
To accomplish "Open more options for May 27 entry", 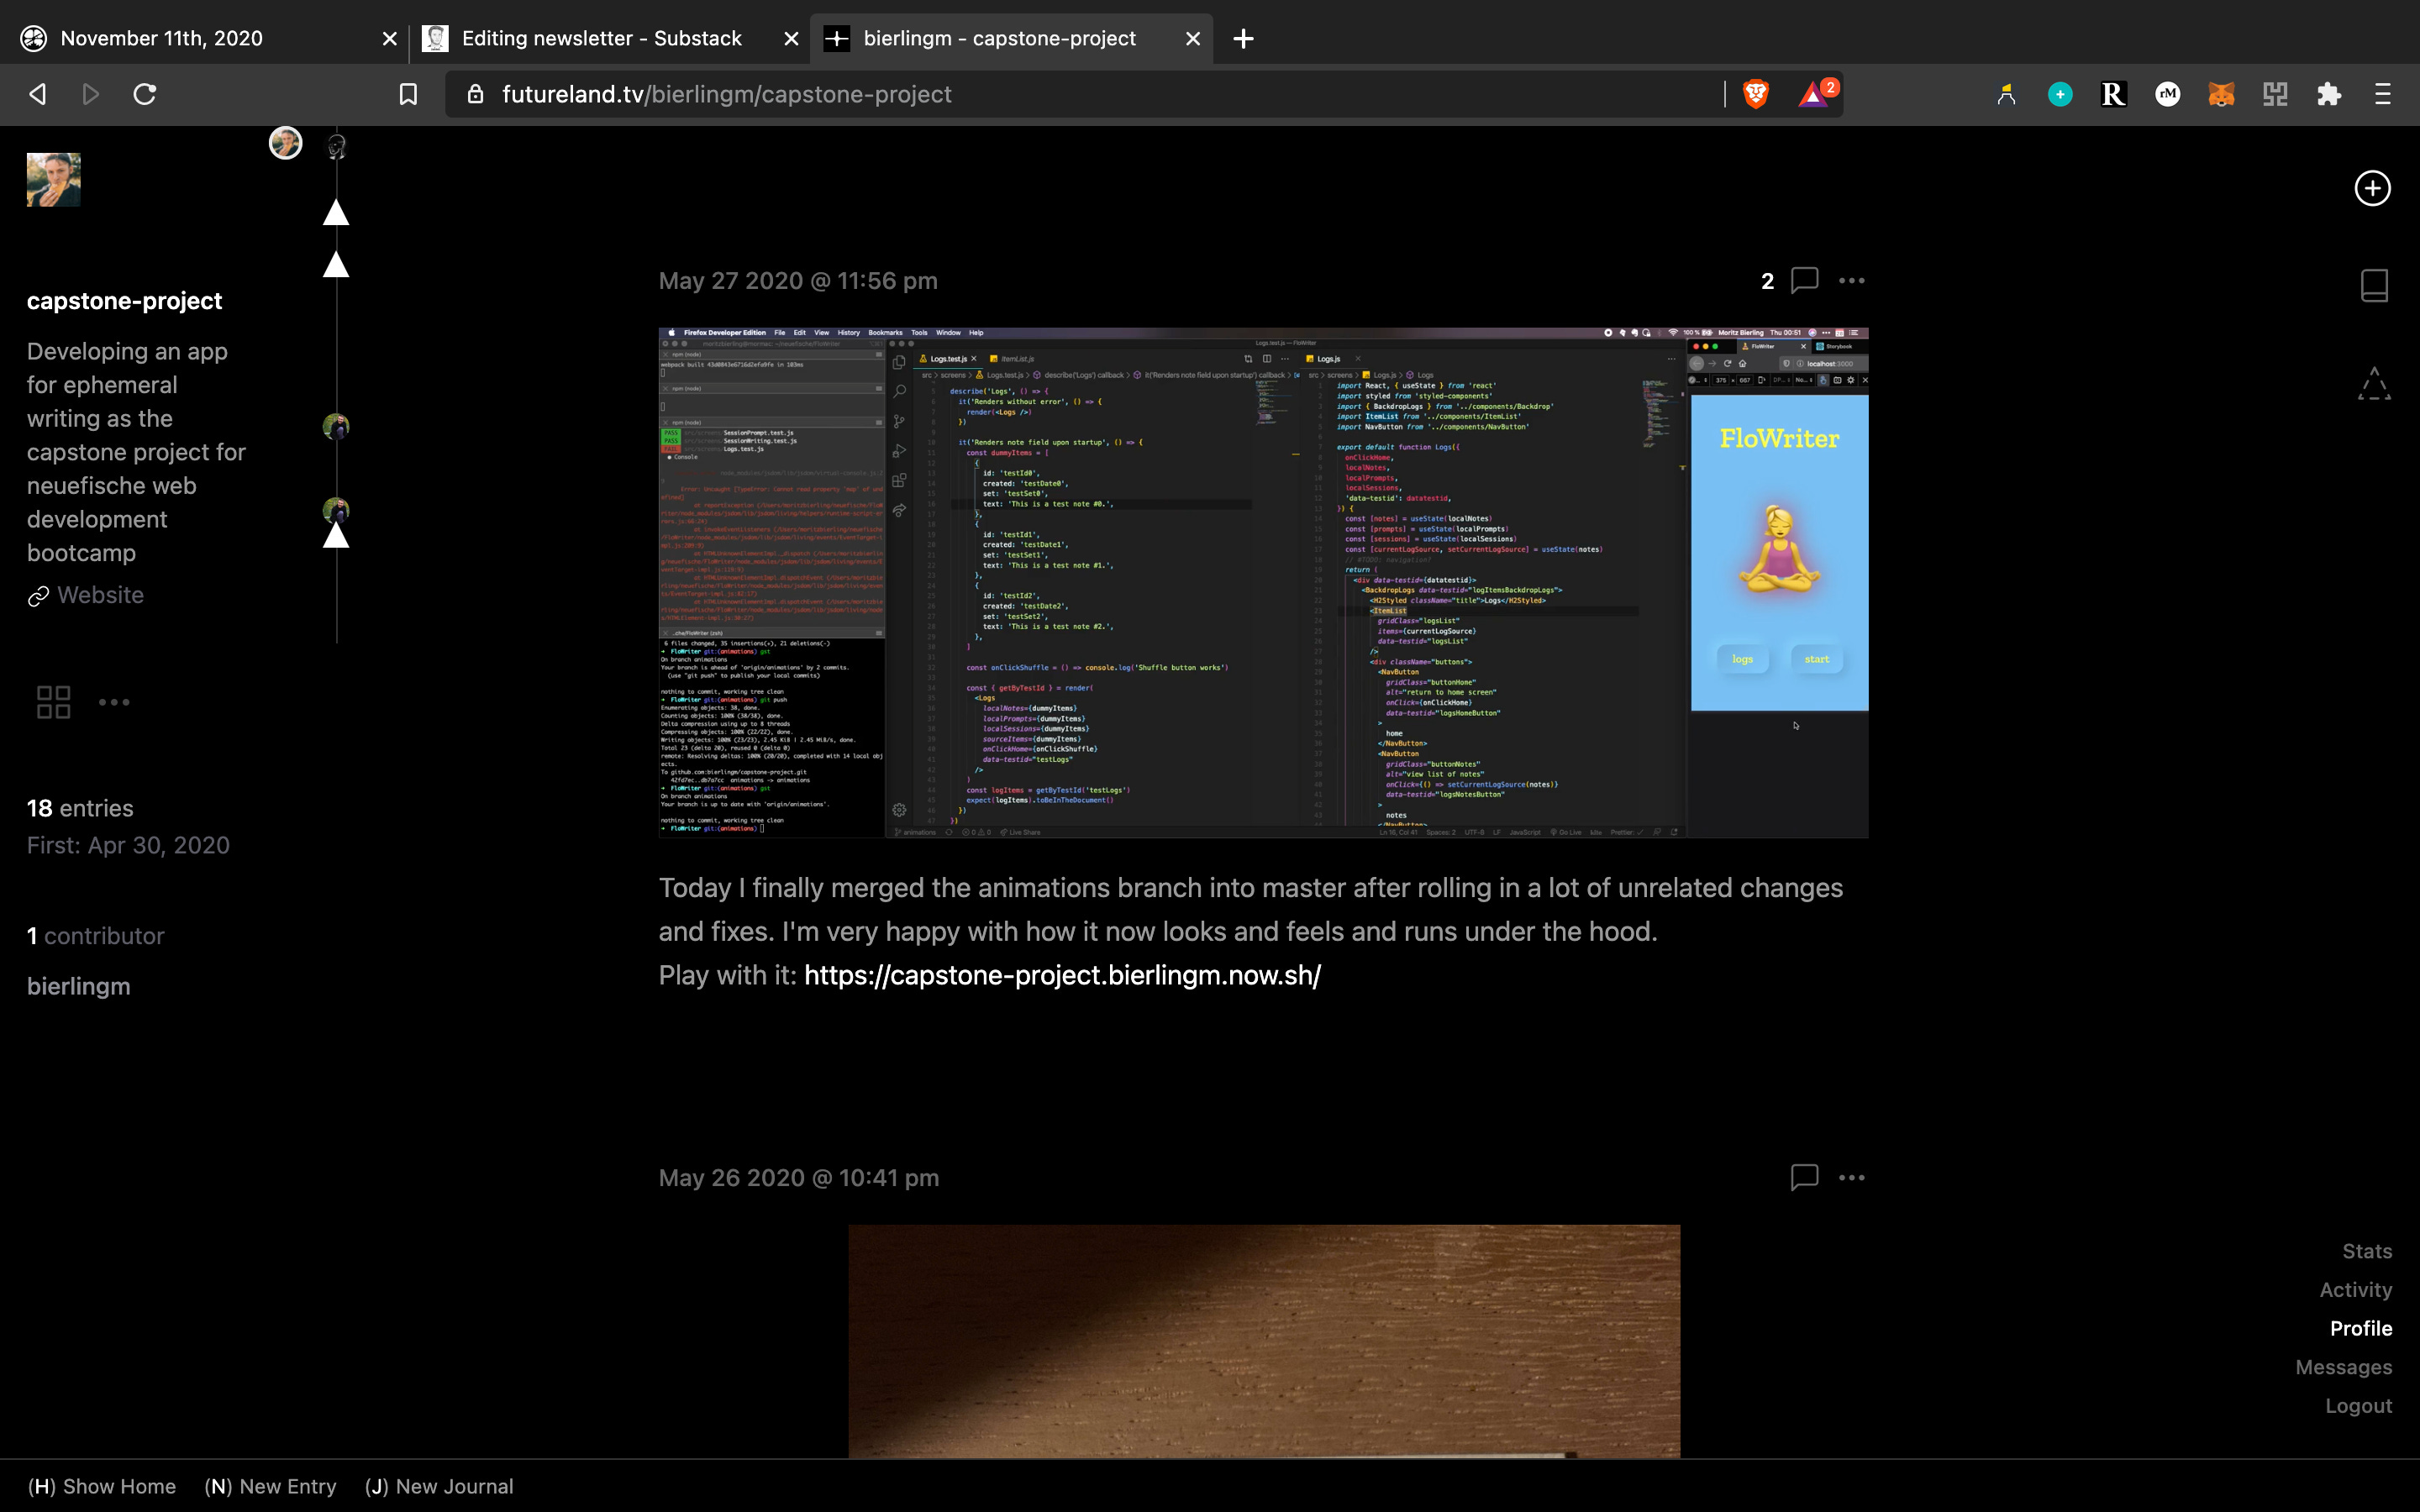I will click(1851, 281).
